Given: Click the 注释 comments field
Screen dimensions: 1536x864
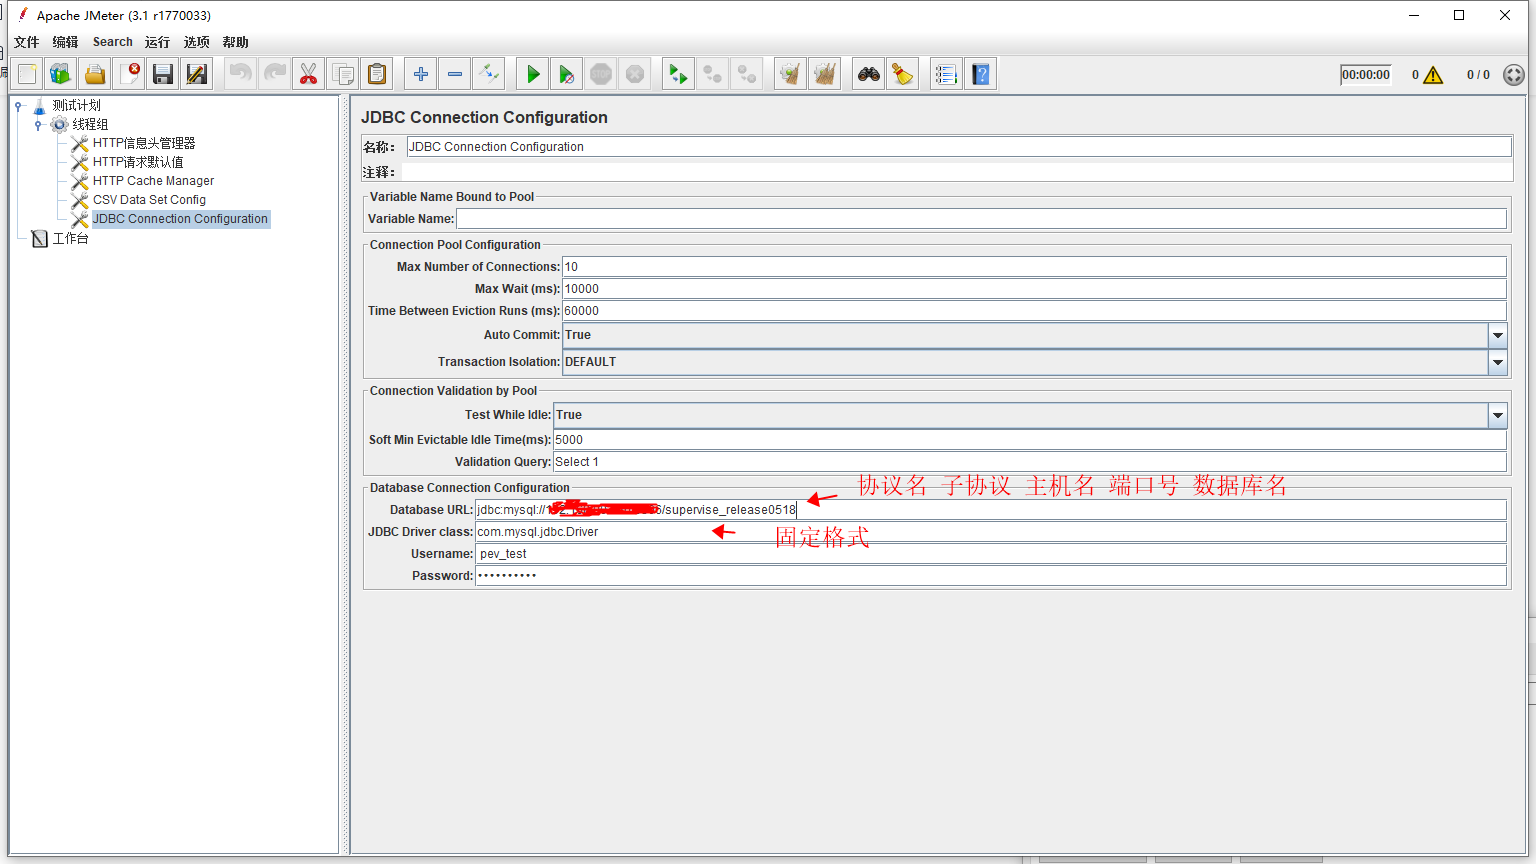Looking at the screenshot, I should (957, 172).
